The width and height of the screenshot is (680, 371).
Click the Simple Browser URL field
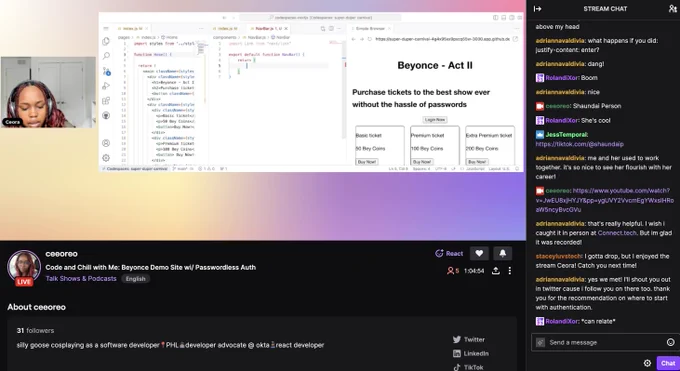click(x=442, y=39)
